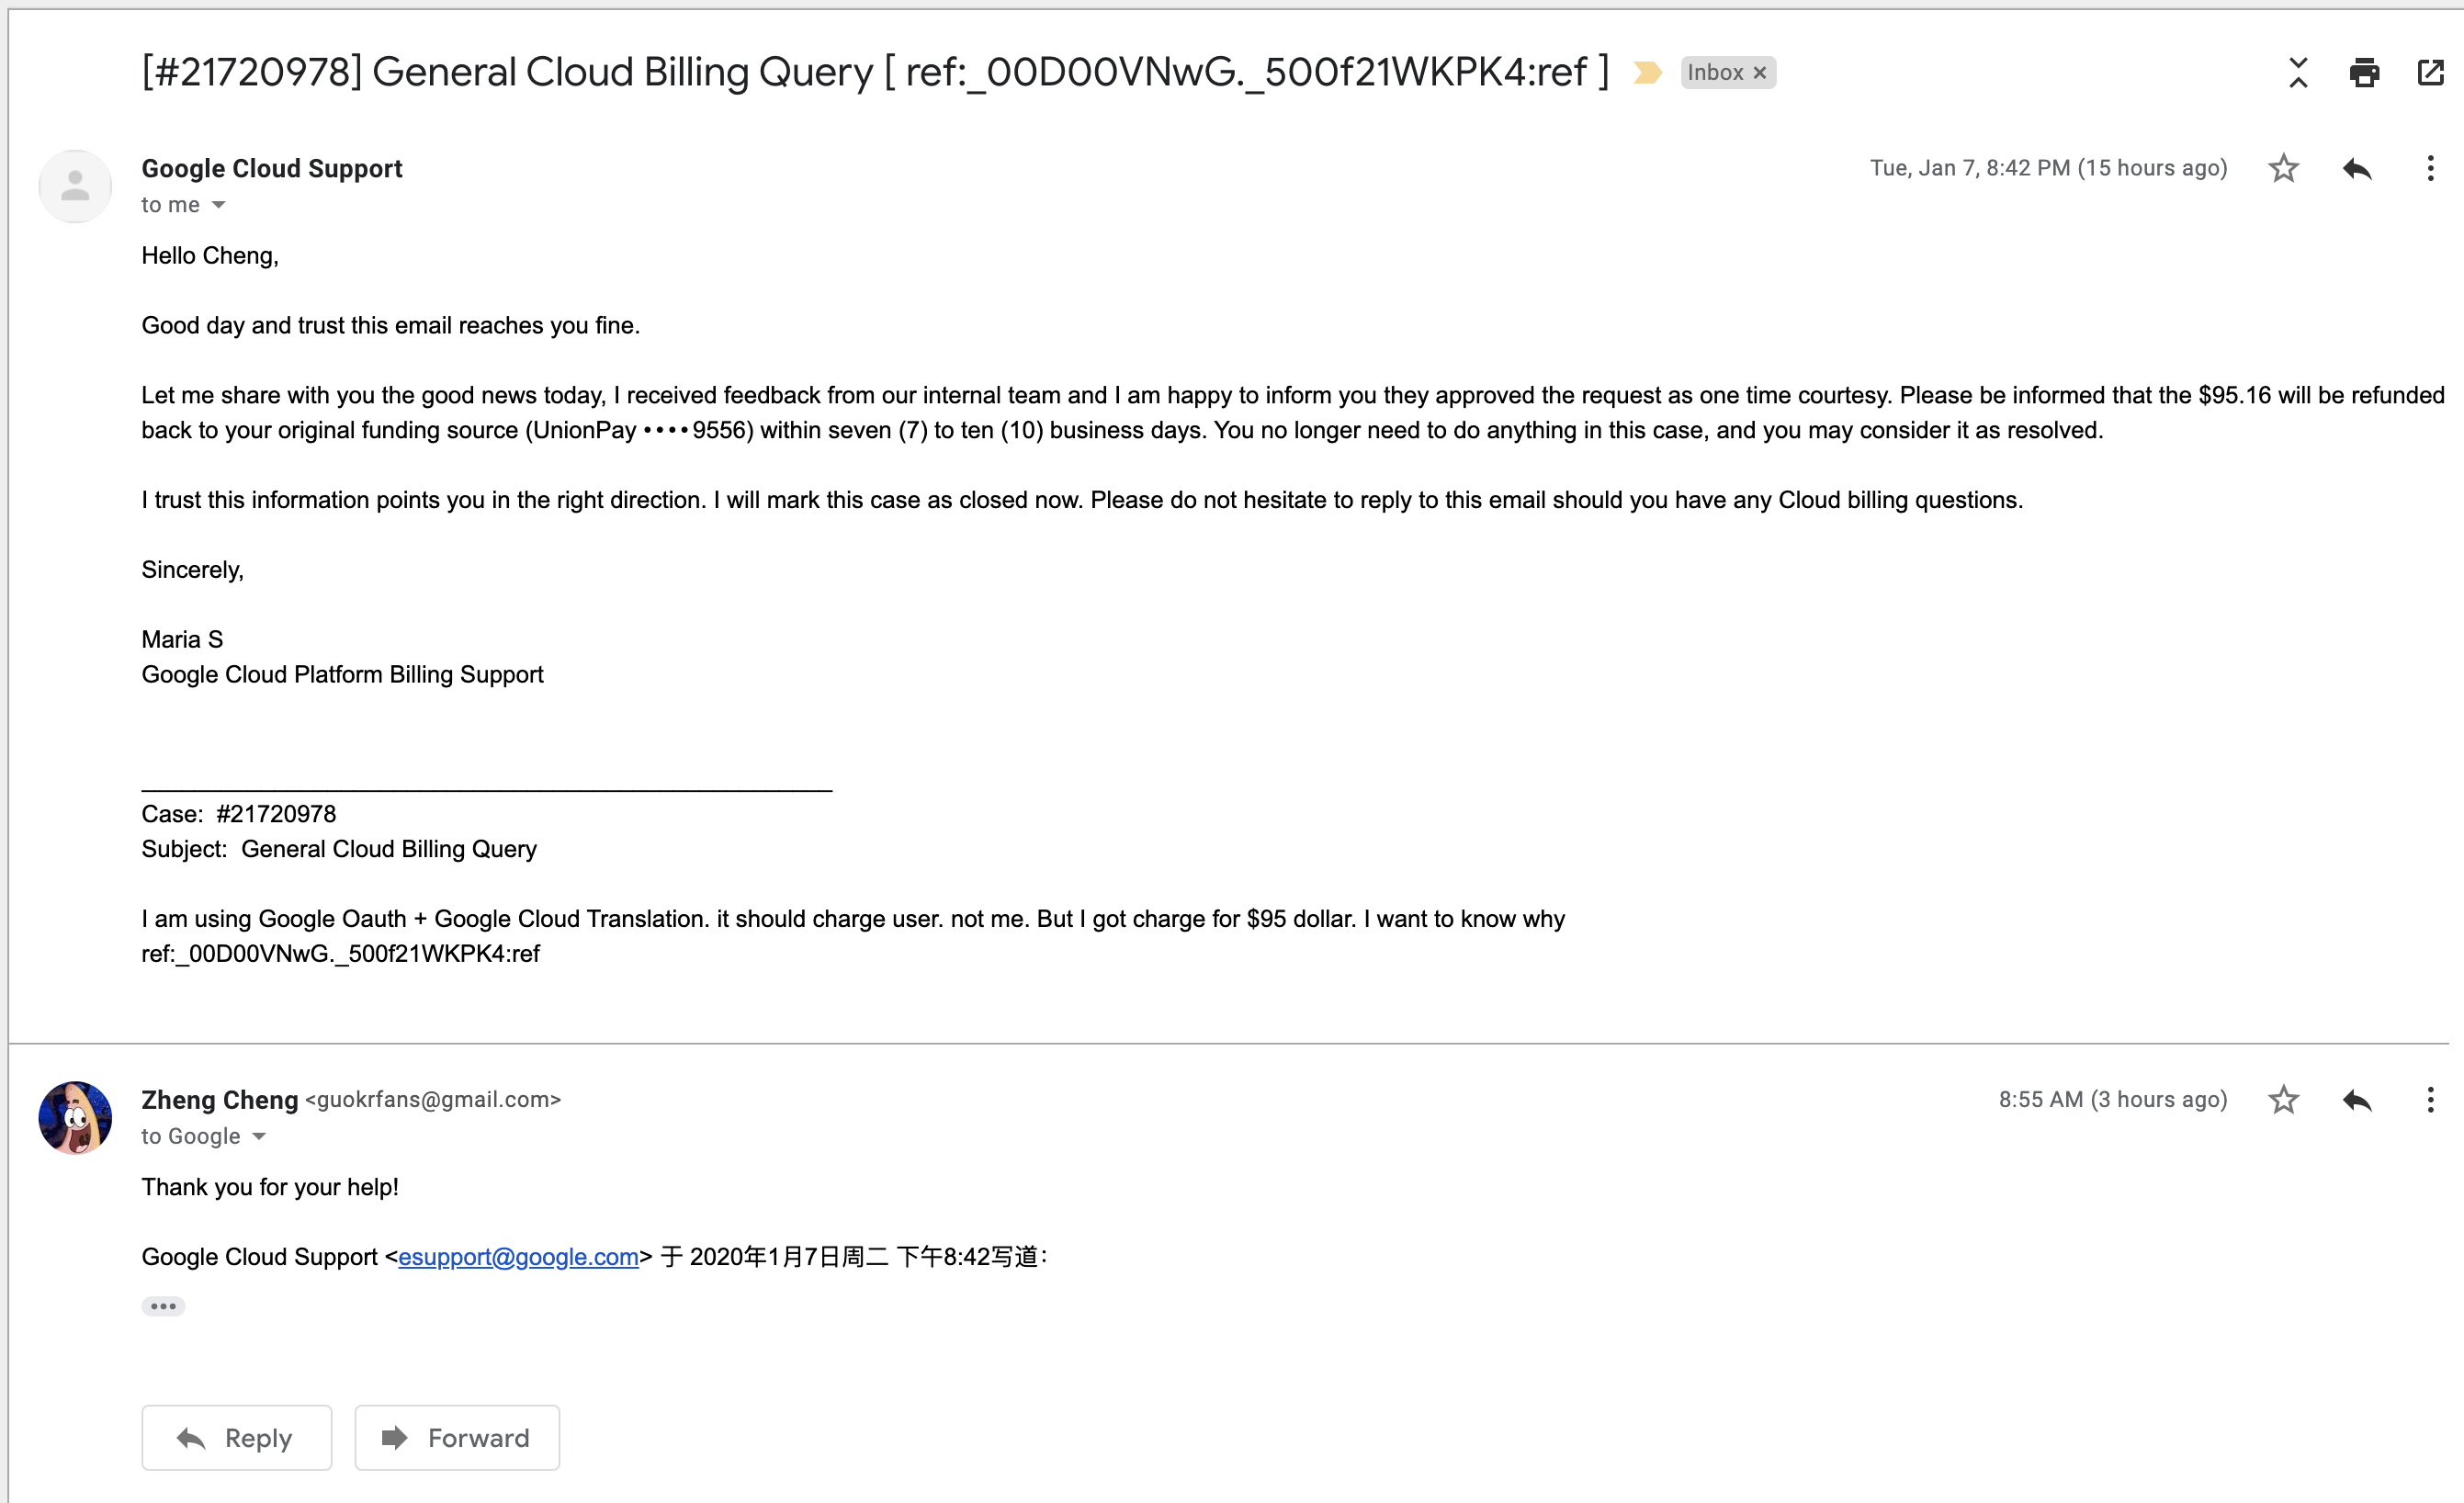Print all messages in this conversation

[x=2364, y=72]
